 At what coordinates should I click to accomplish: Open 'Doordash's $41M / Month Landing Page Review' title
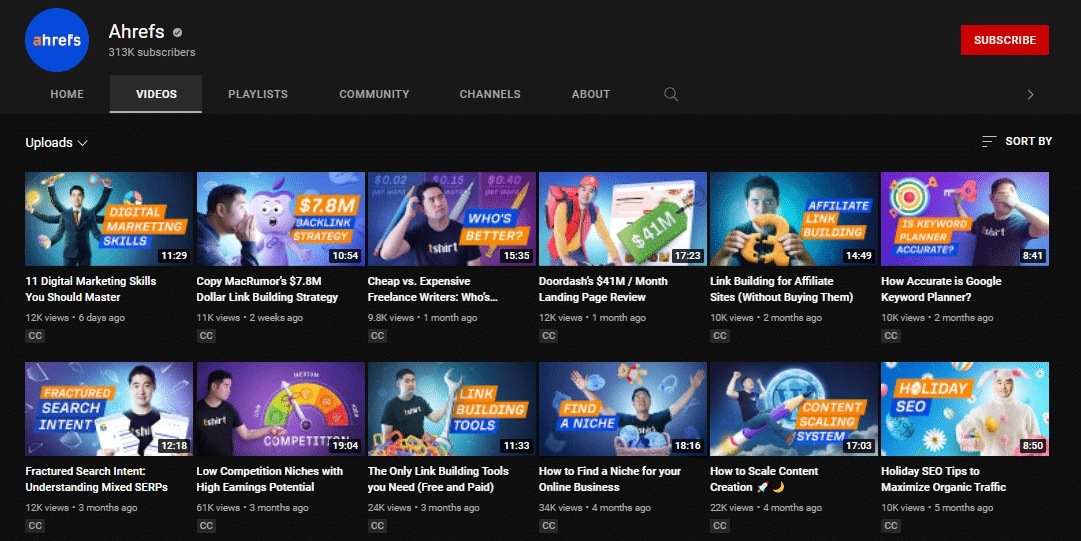(x=603, y=289)
